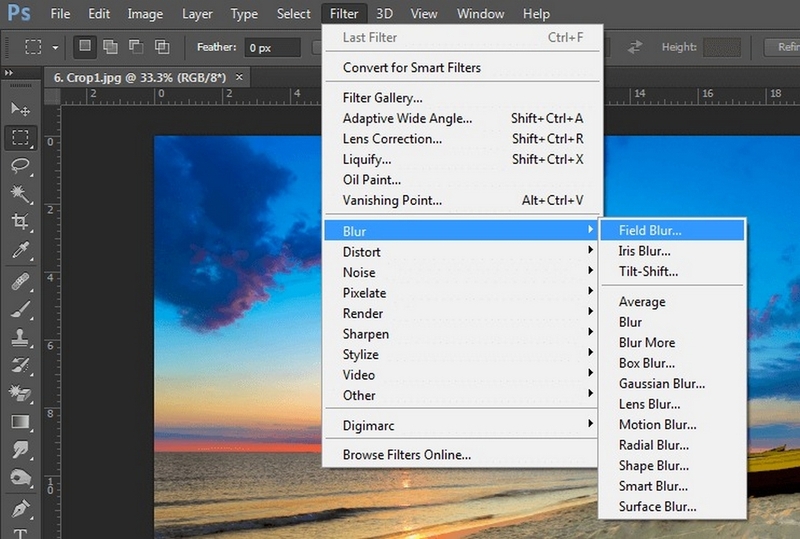The width and height of the screenshot is (800, 539).
Task: Select the Healing Brush tool
Action: (x=20, y=281)
